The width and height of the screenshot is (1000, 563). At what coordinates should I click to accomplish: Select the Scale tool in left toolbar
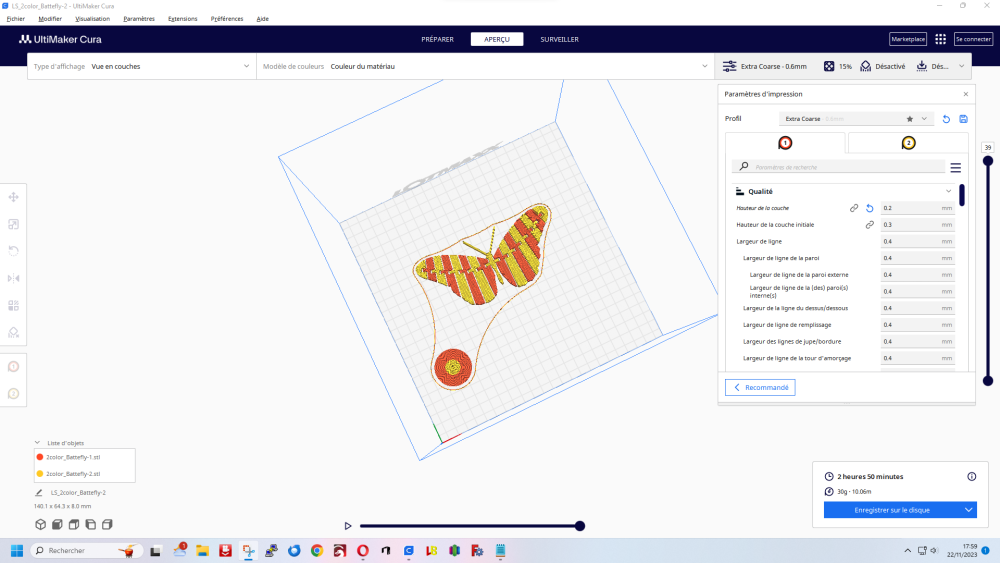pyautogui.click(x=13, y=224)
